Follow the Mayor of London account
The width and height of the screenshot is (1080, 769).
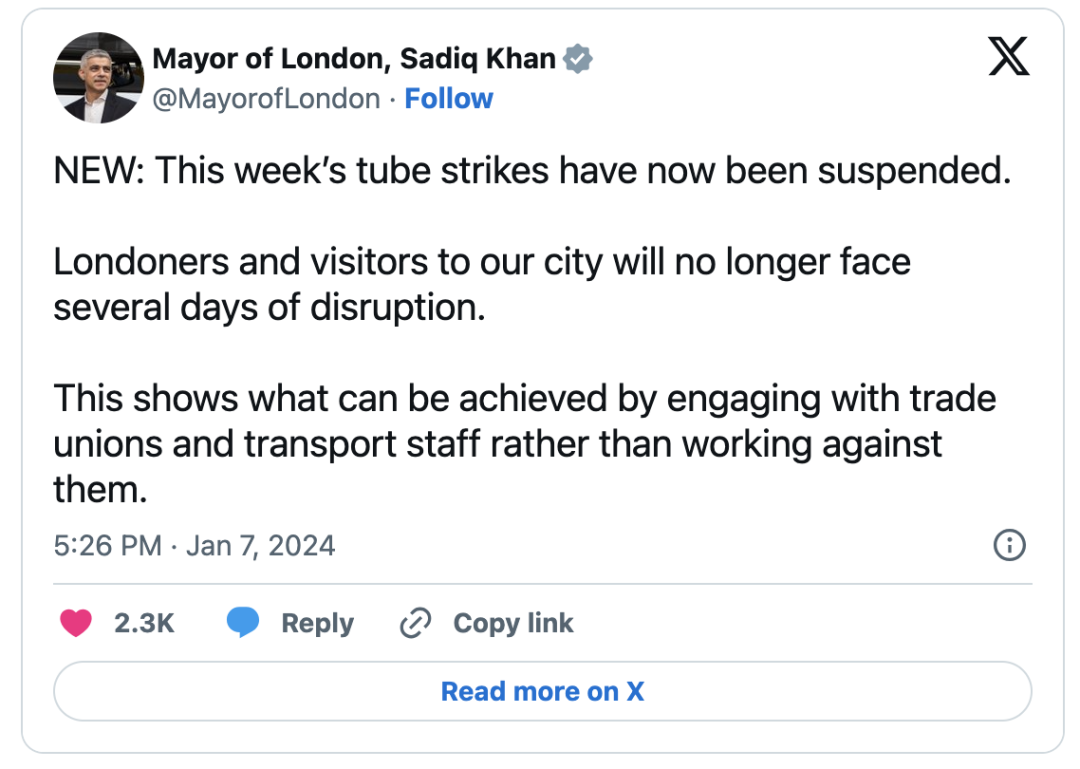pos(449,99)
